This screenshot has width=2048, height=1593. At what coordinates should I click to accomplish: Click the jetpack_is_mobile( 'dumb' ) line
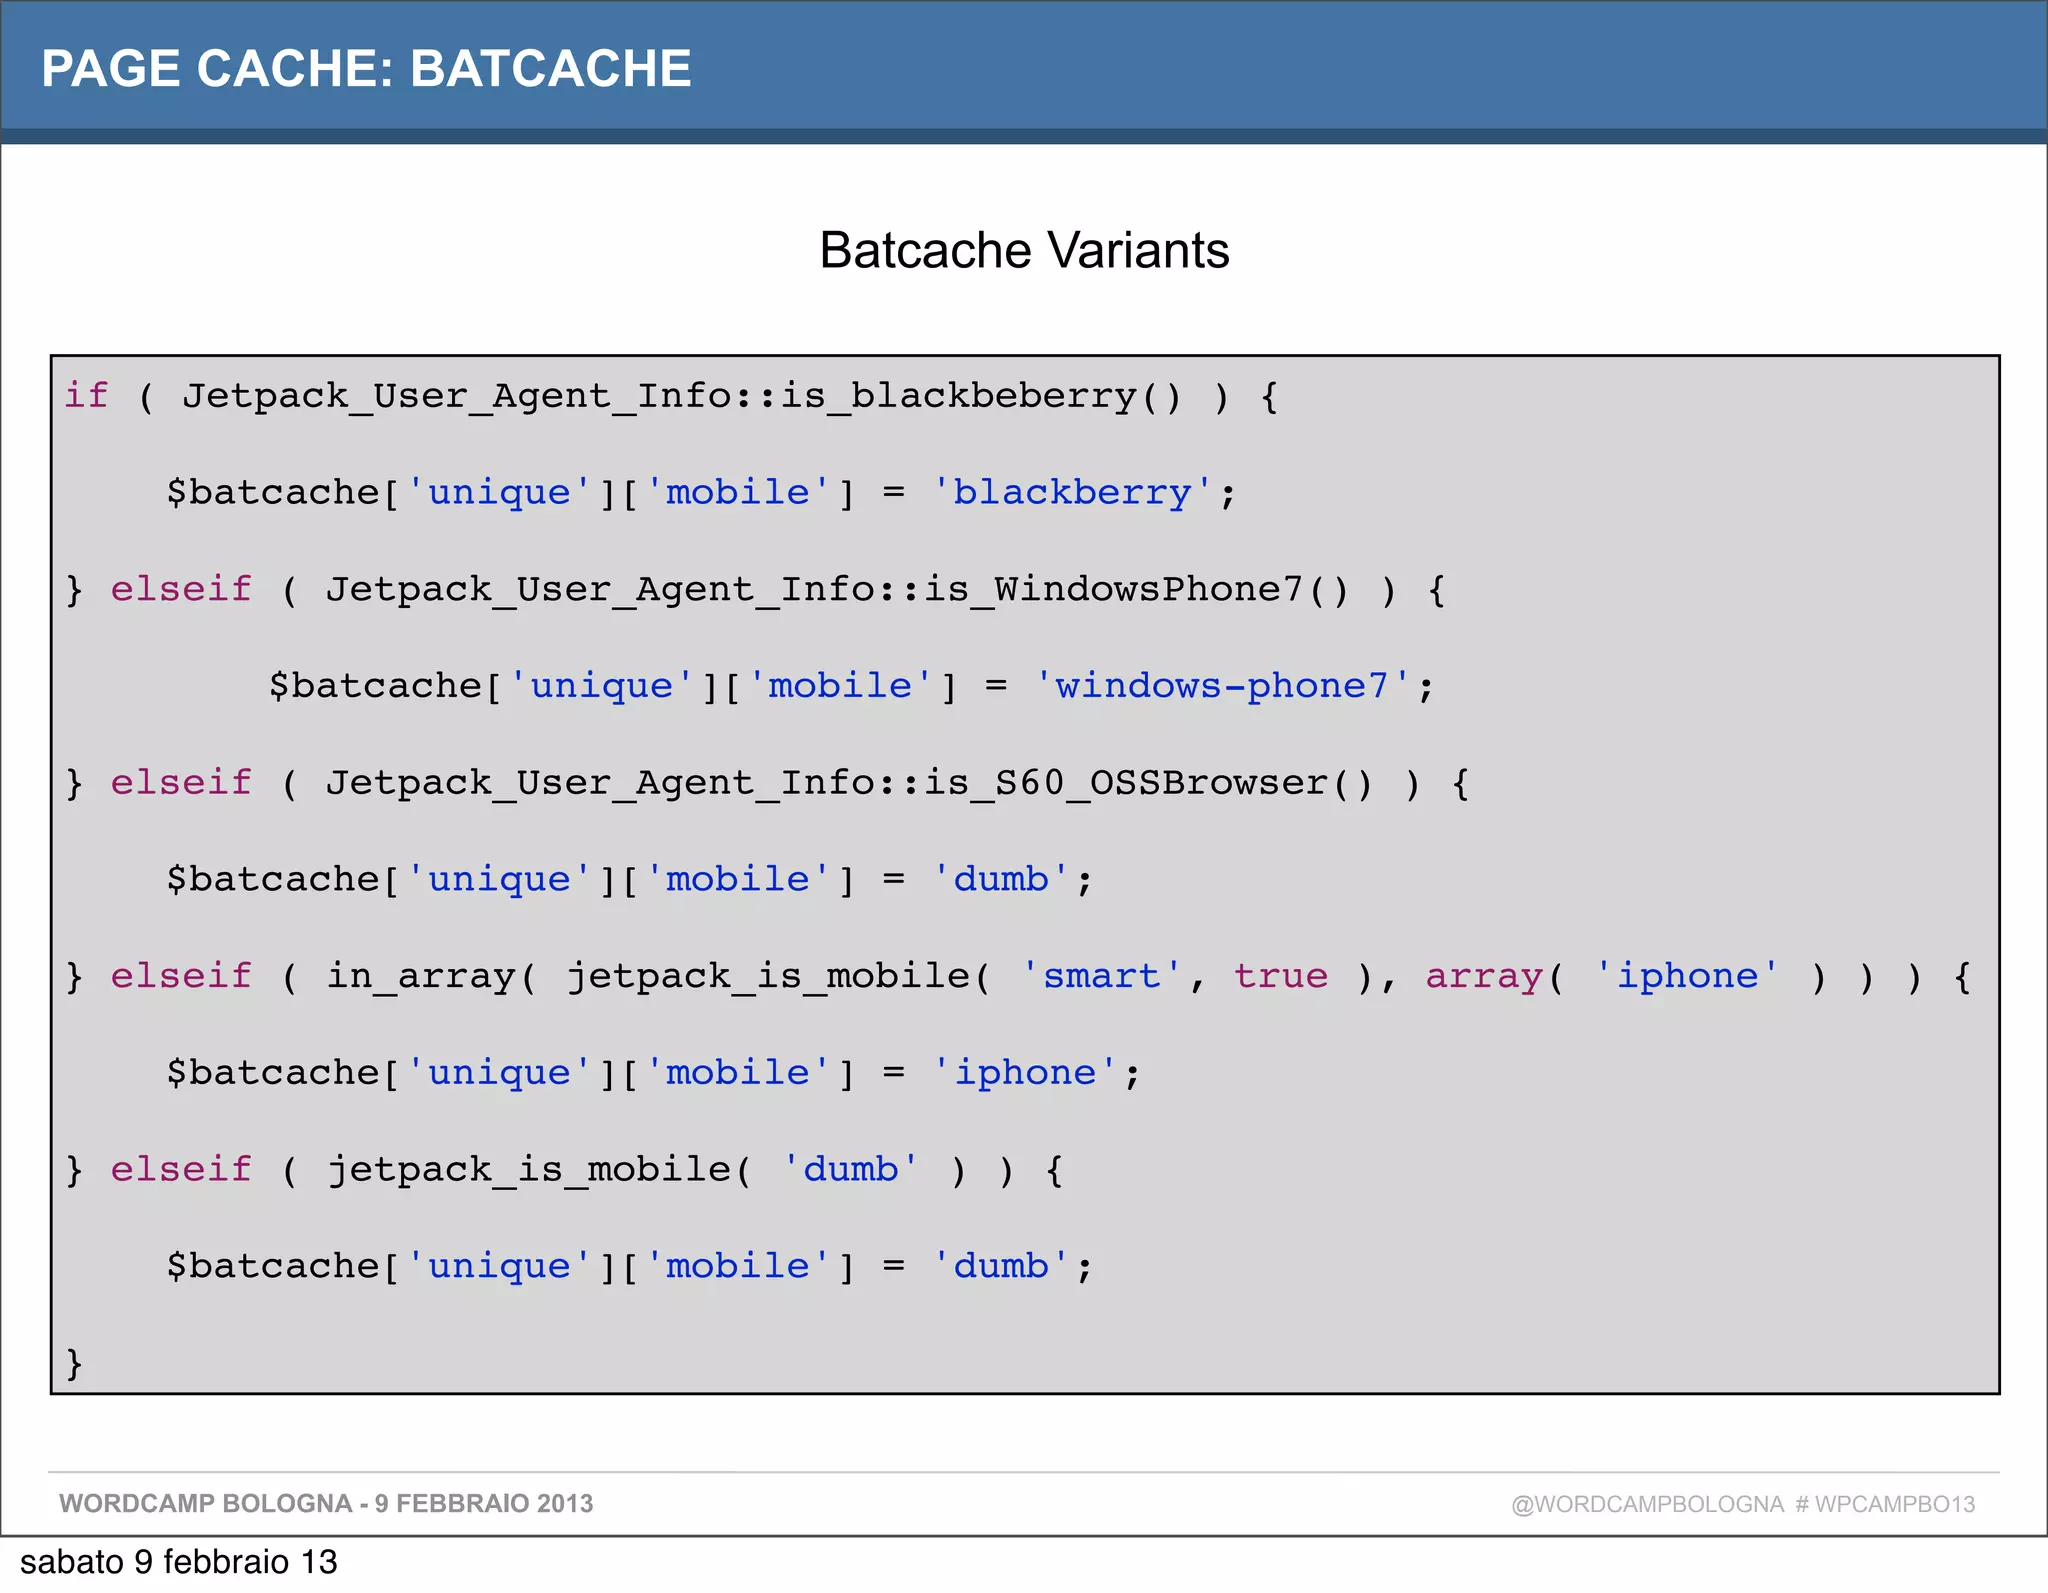click(x=564, y=1169)
